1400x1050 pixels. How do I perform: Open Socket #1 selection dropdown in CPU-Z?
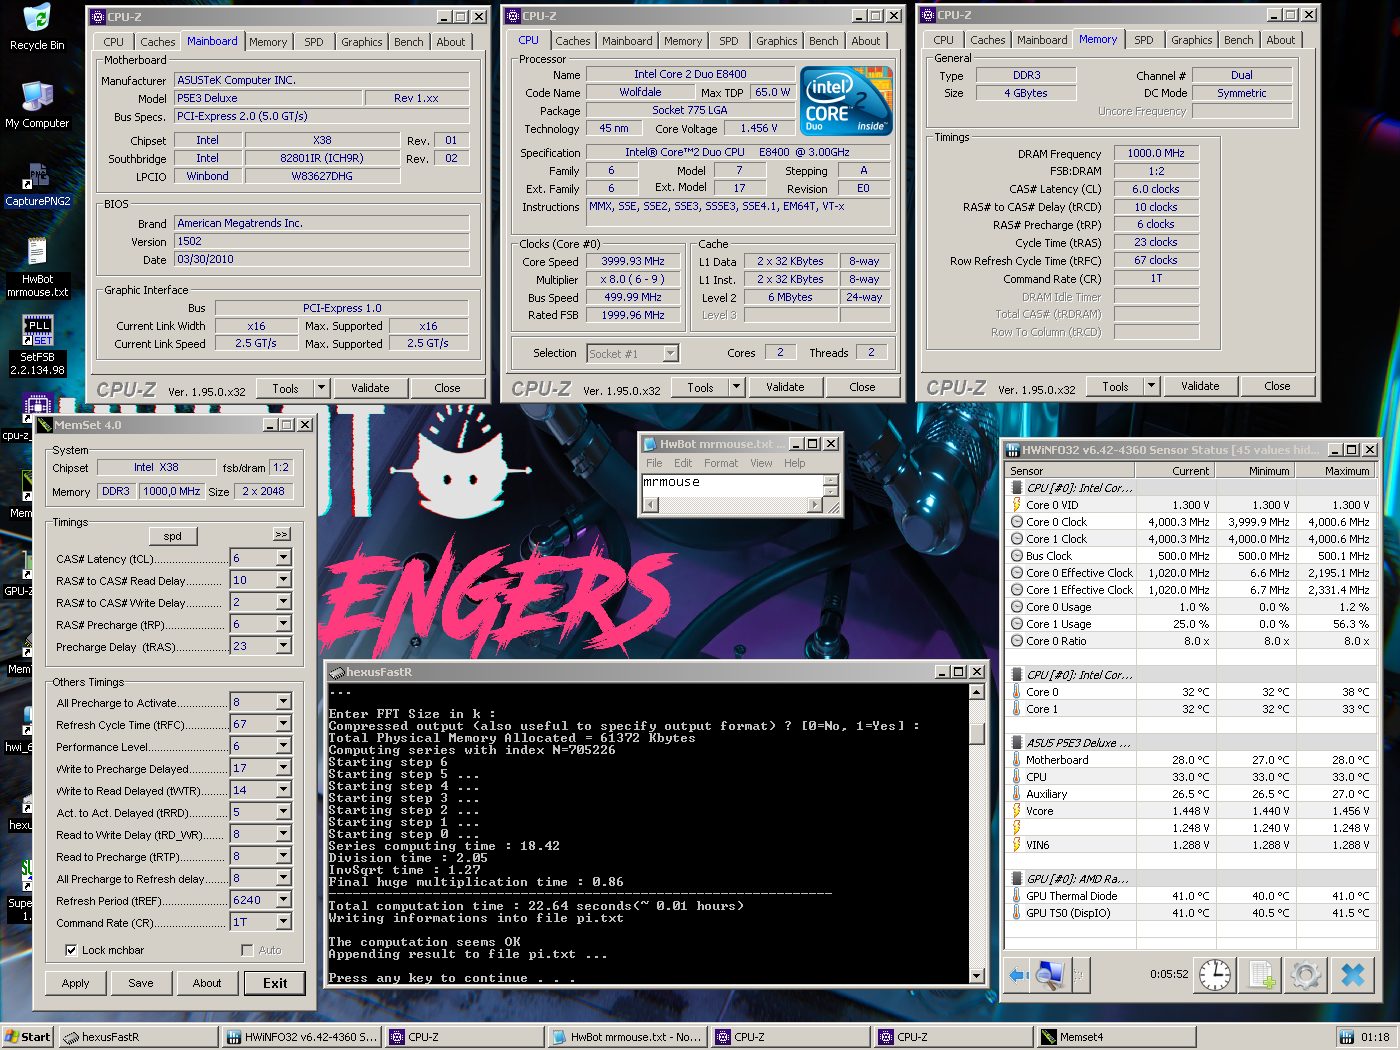click(671, 353)
